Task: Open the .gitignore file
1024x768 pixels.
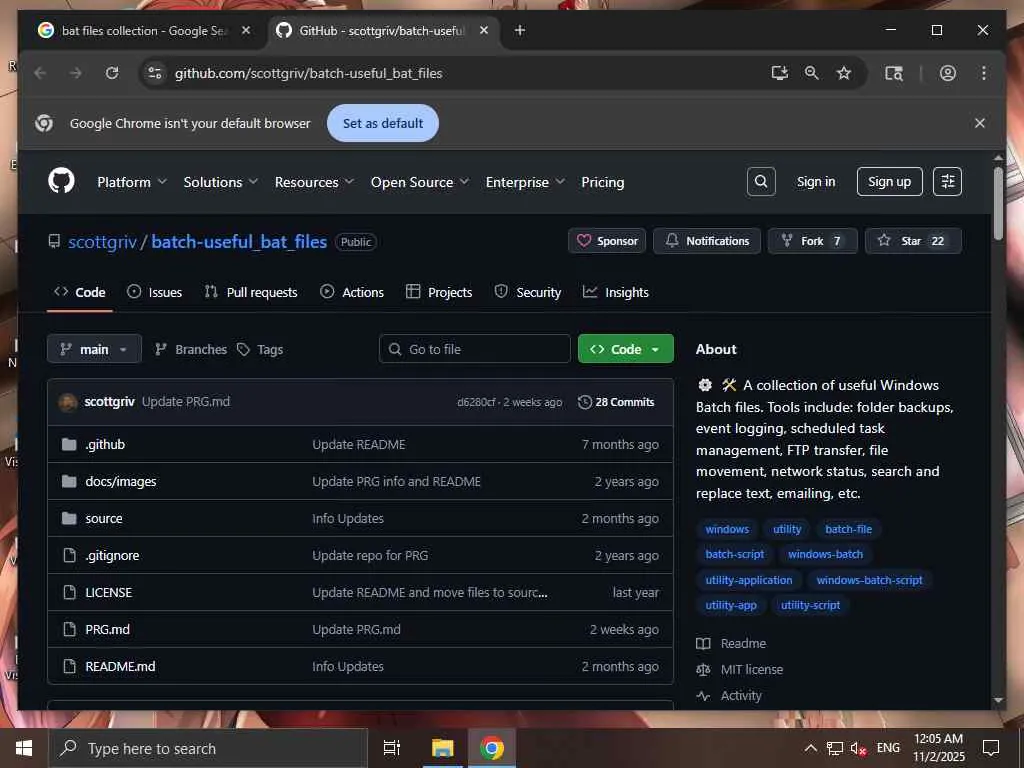Action: (x=112, y=556)
